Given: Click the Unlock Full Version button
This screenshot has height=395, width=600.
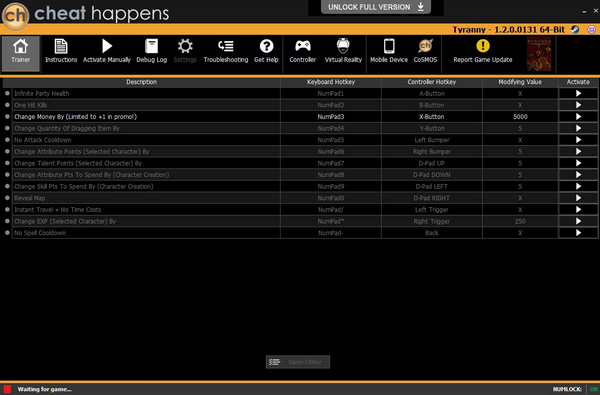Looking at the screenshot, I should click(376, 7).
